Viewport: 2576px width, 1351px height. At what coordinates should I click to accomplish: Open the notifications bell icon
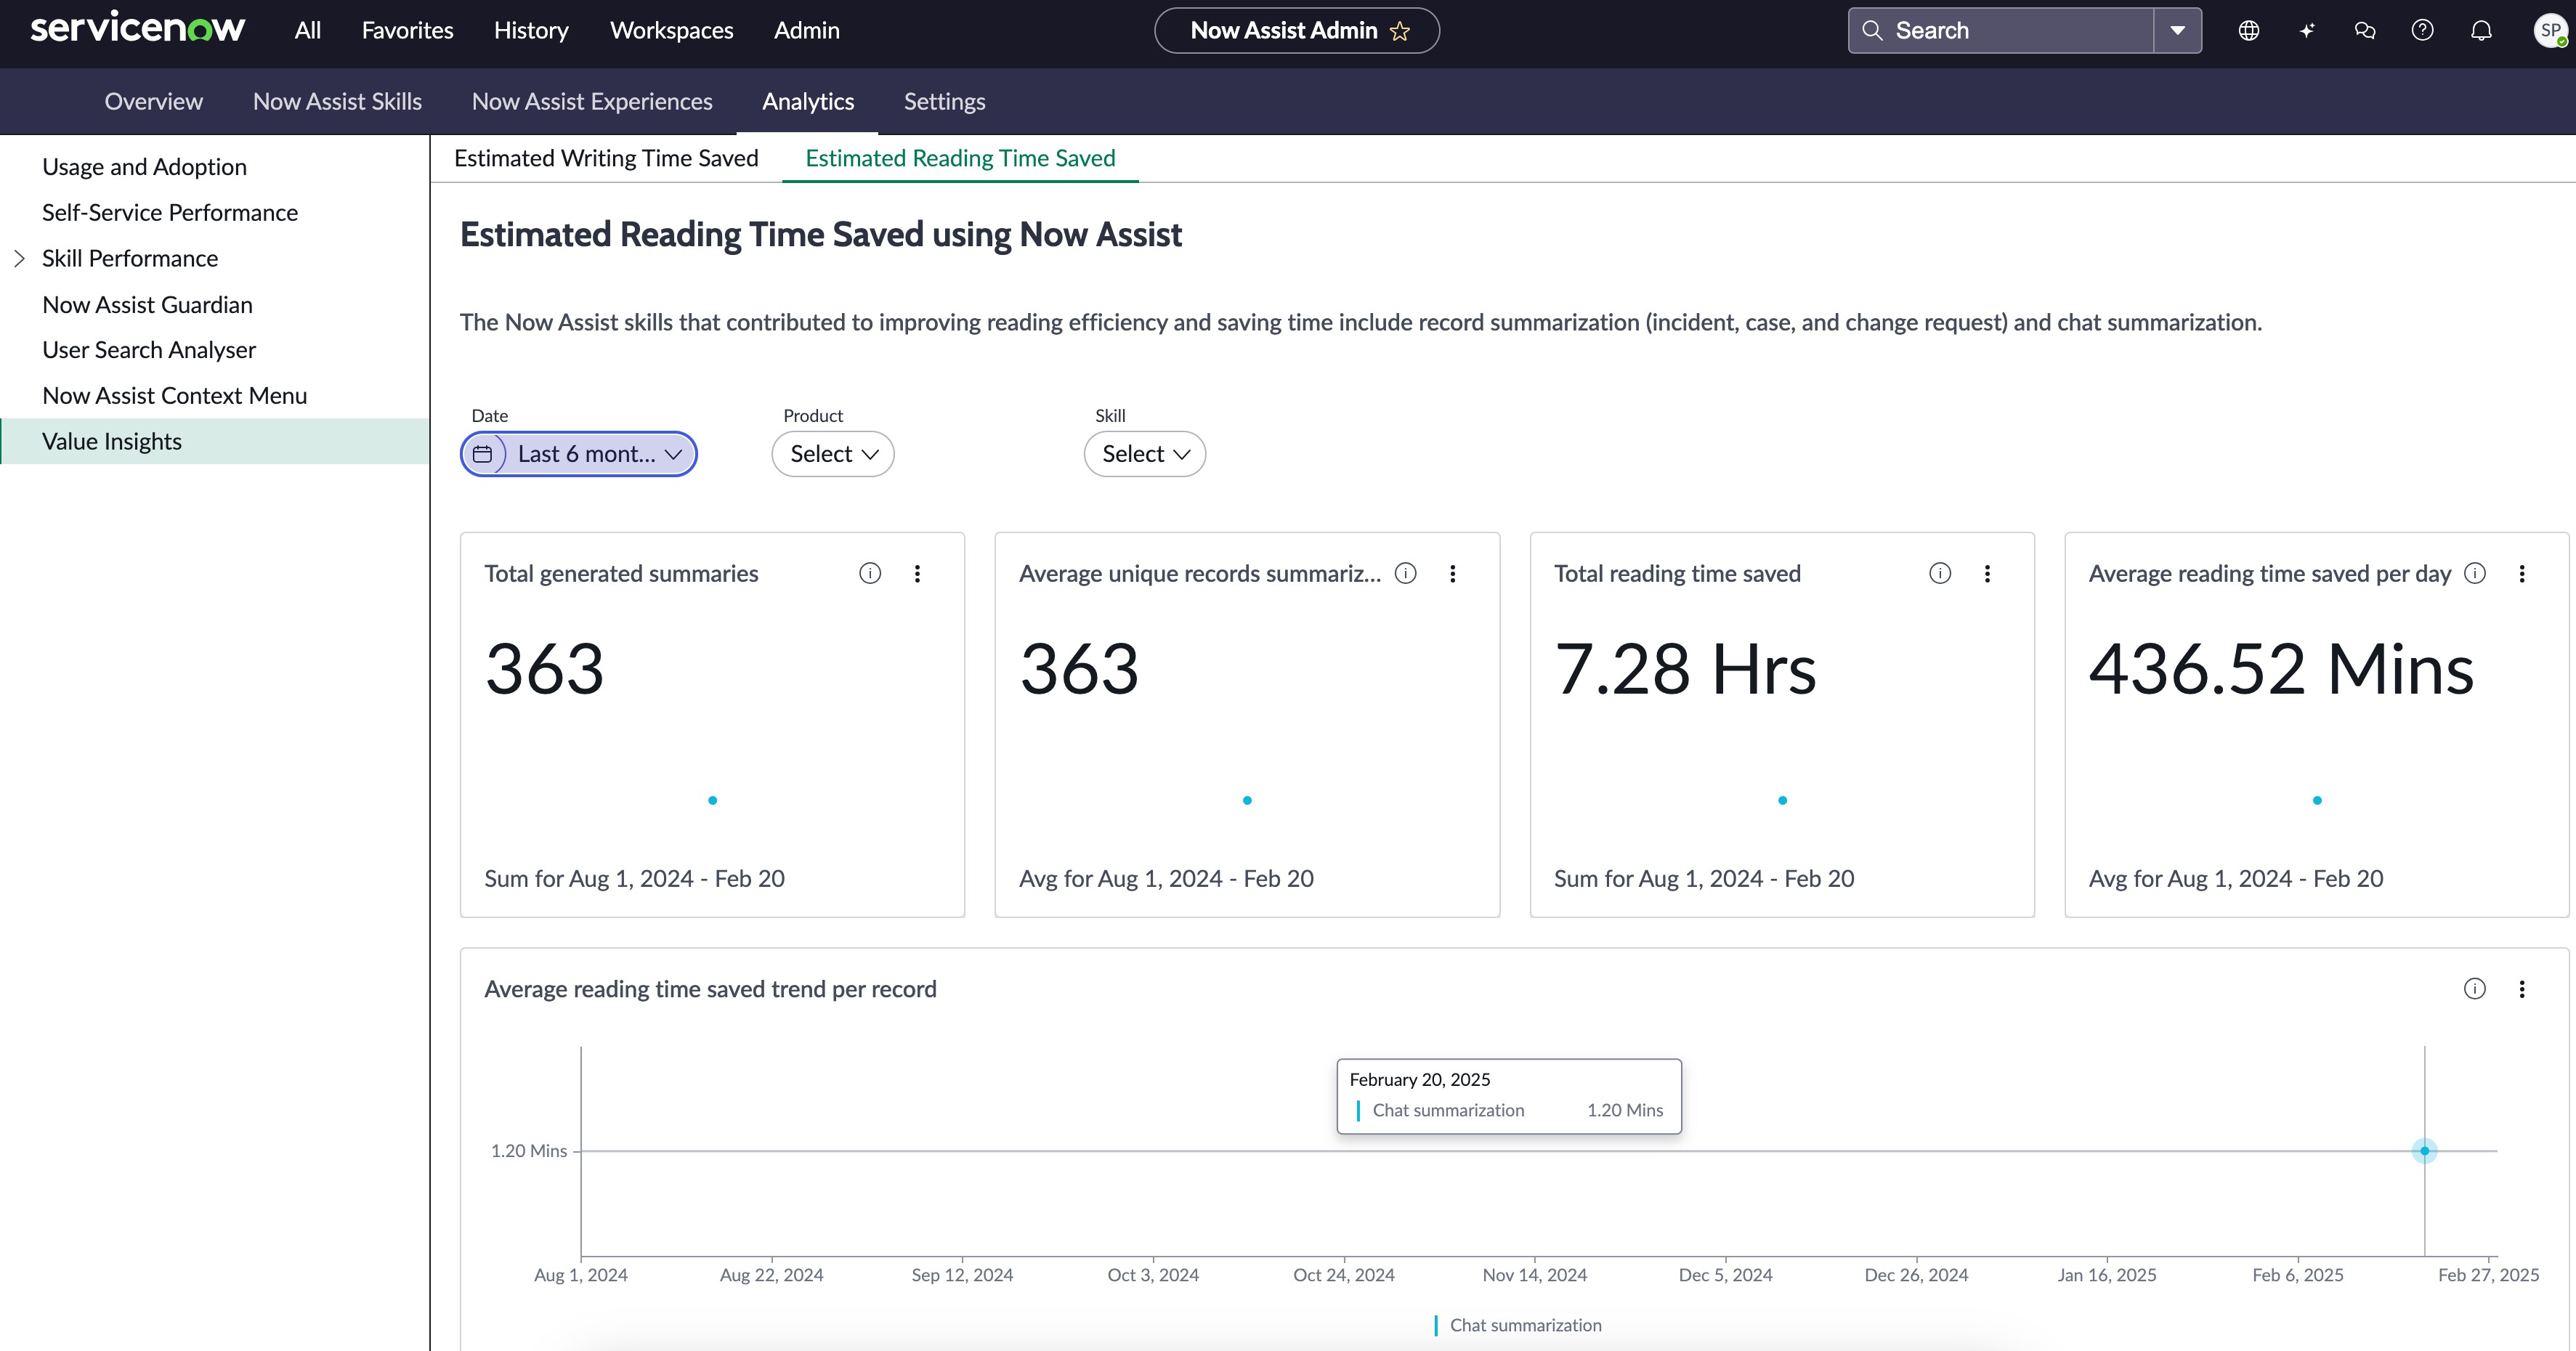click(2481, 31)
